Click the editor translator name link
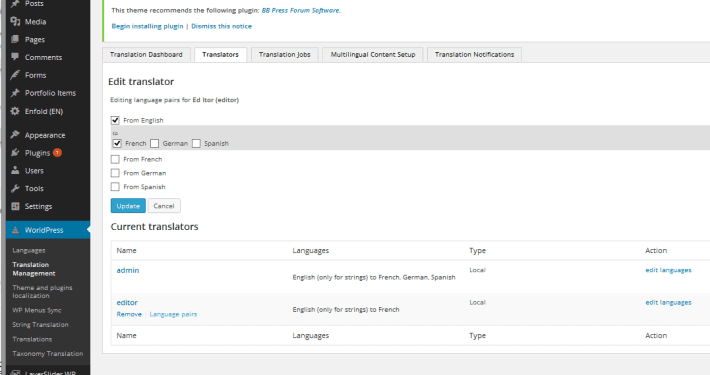The image size is (710, 375). point(127,303)
